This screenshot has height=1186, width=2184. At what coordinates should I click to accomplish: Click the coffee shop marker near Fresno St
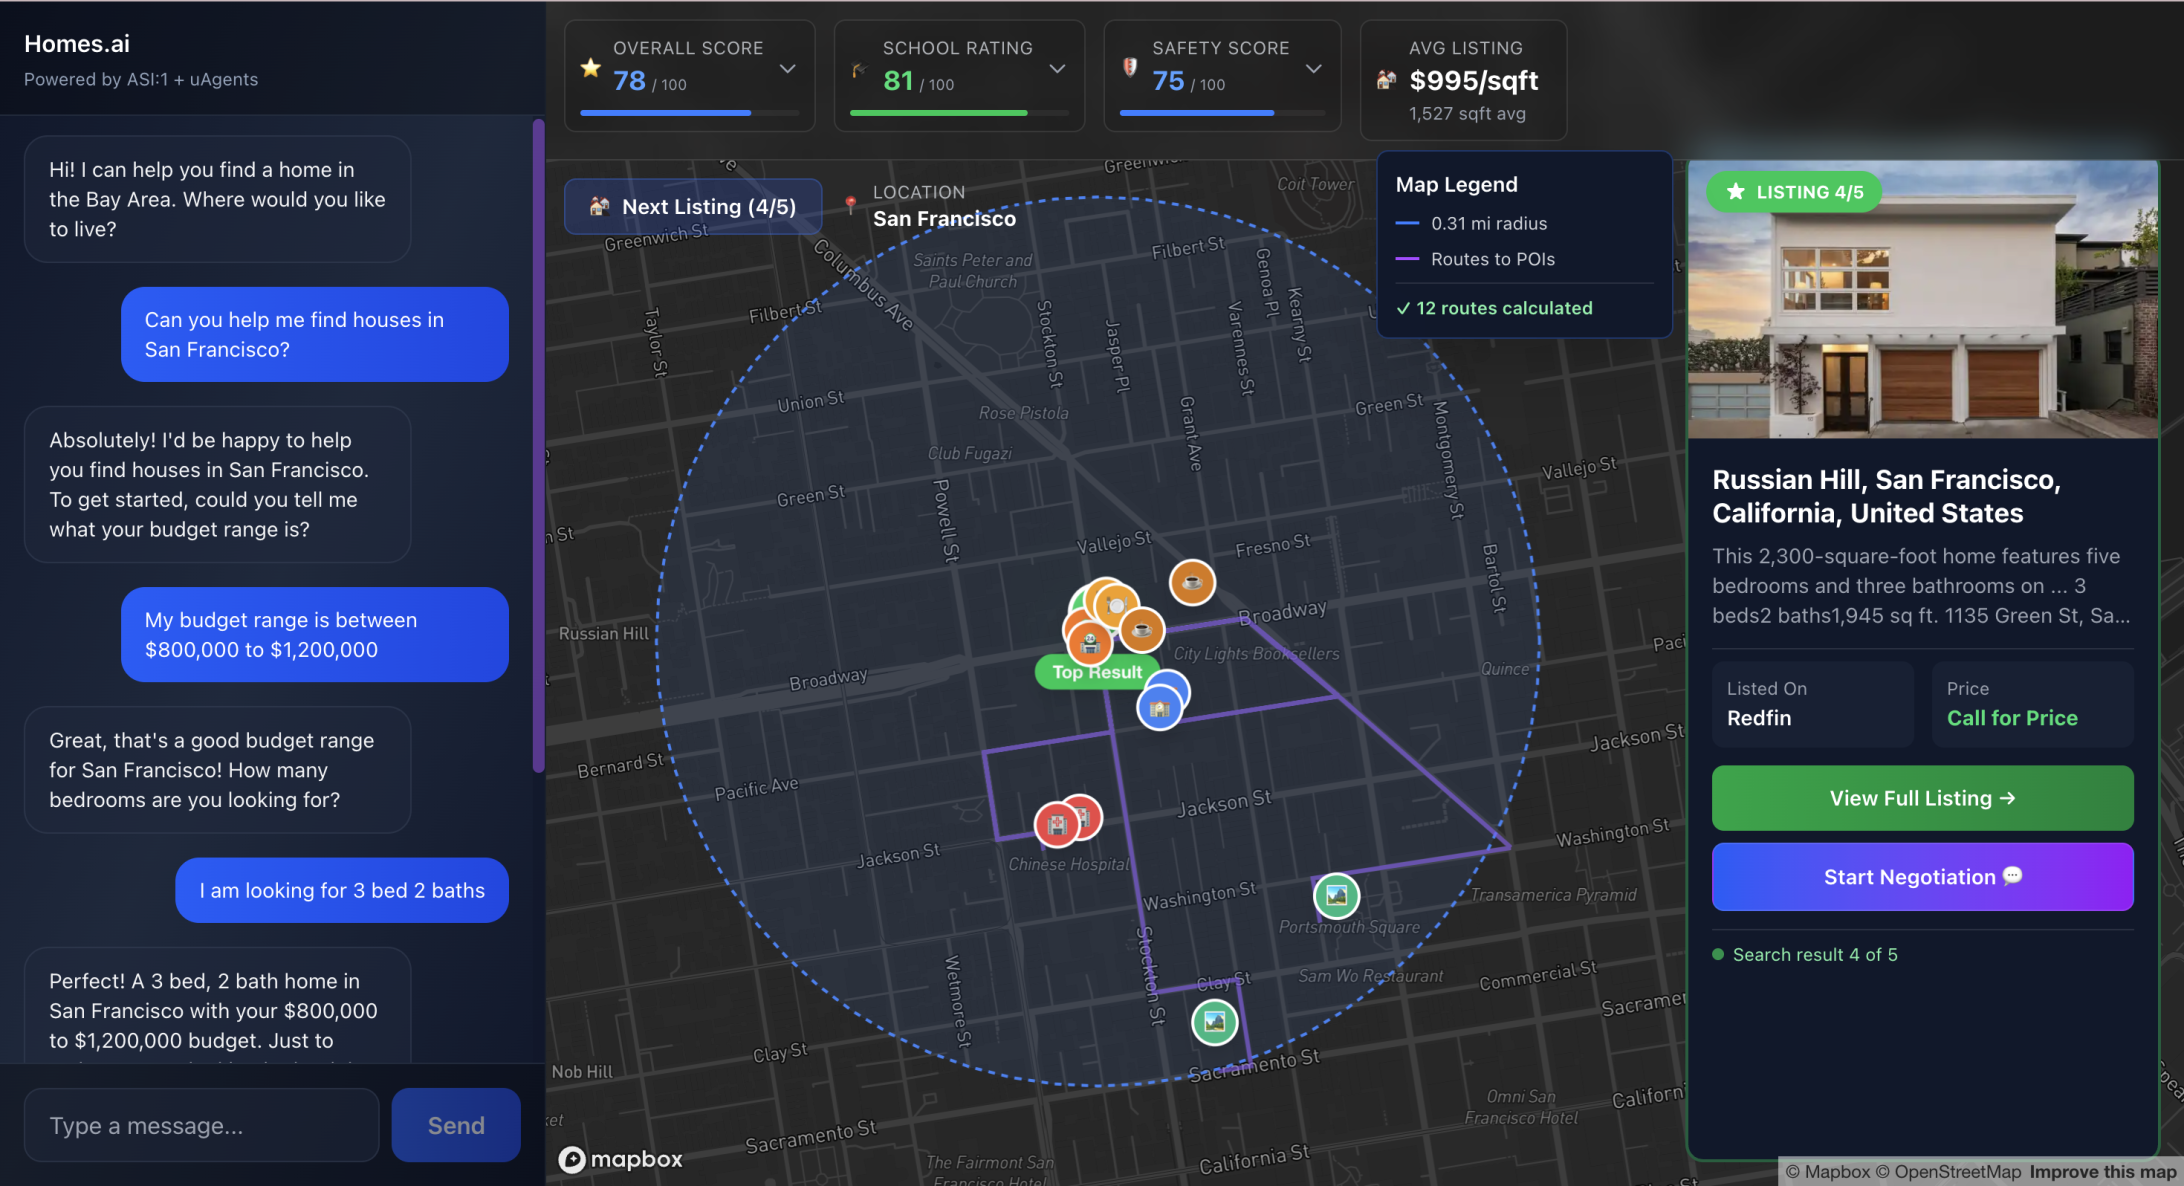point(1192,582)
